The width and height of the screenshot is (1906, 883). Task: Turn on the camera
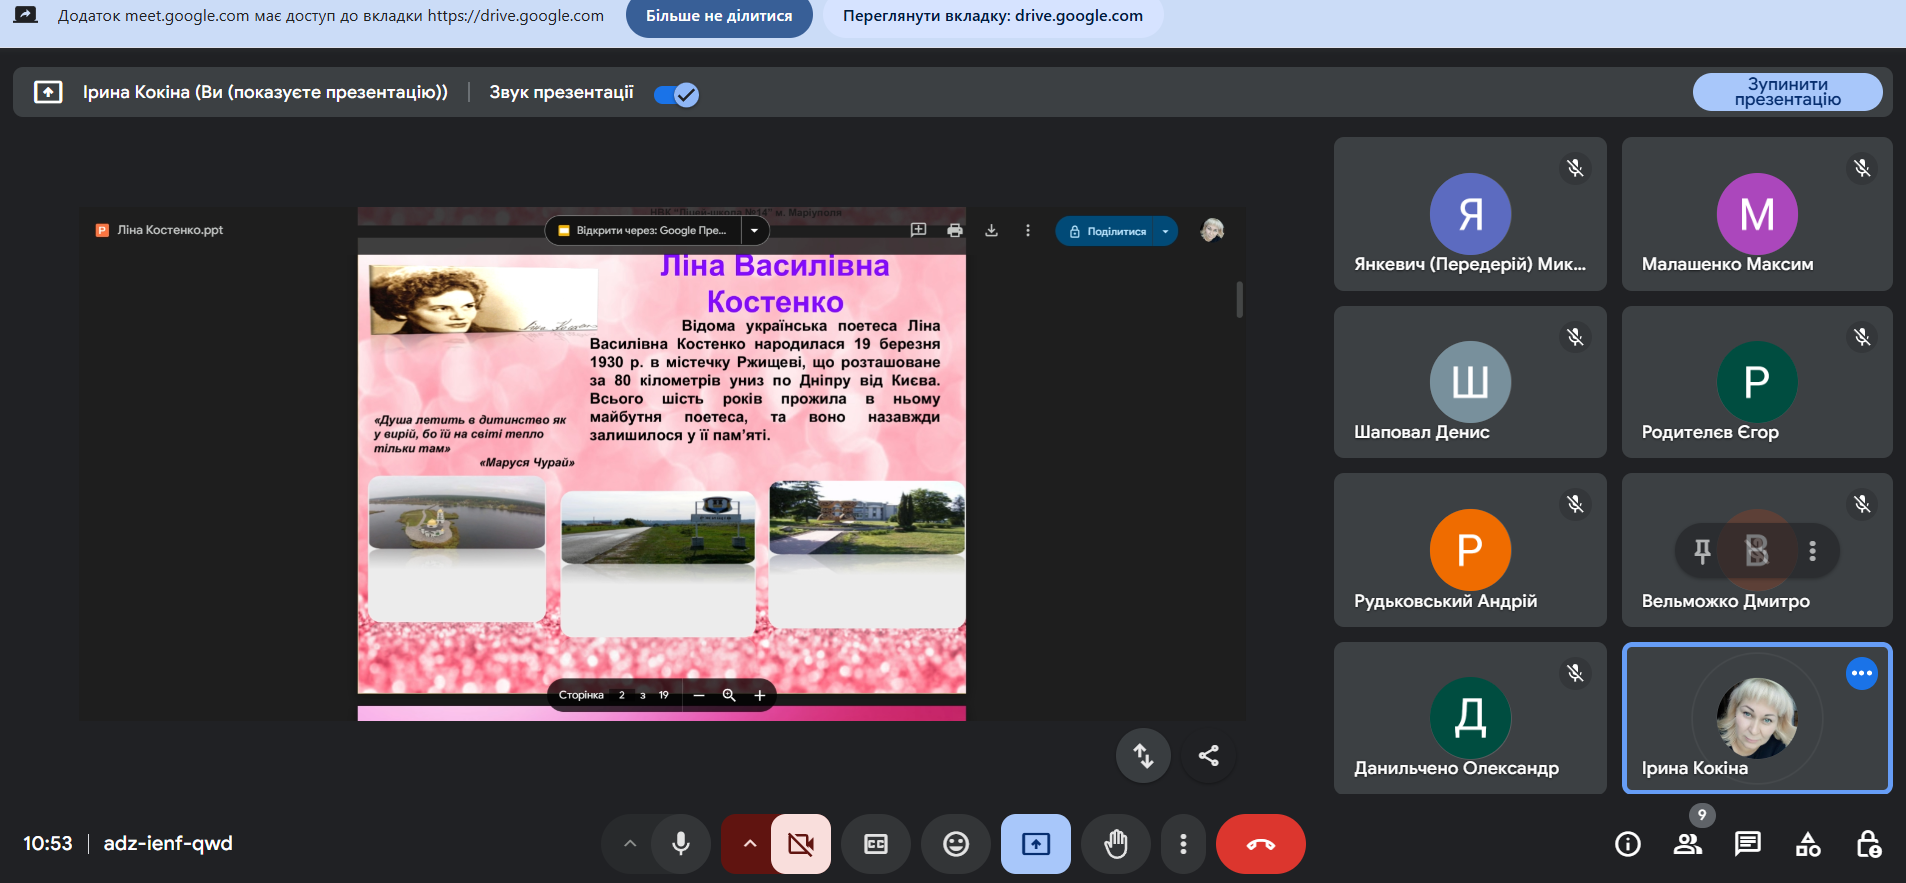[x=800, y=844]
